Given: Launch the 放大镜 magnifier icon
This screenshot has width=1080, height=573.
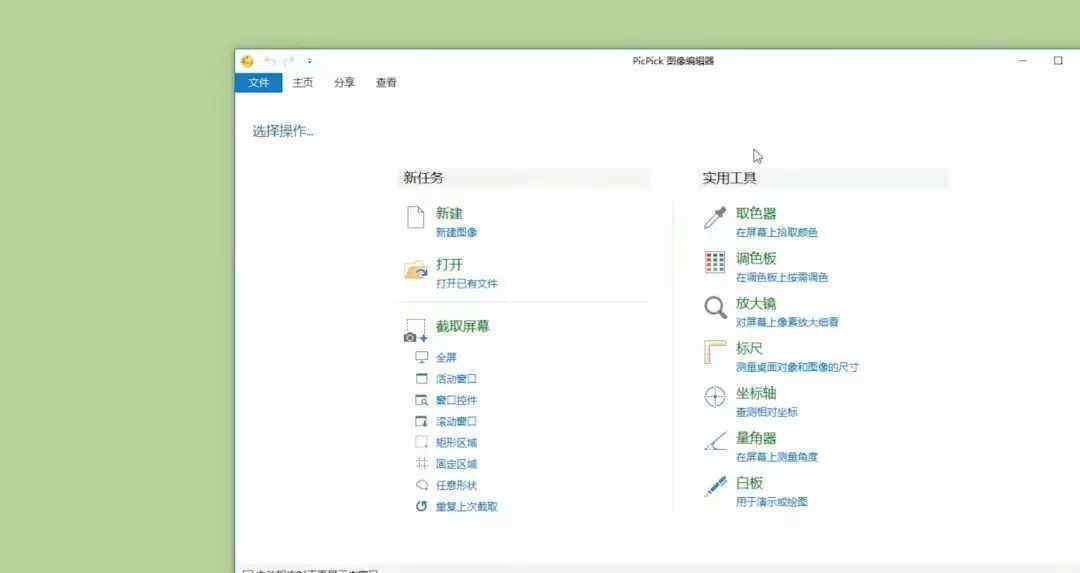Looking at the screenshot, I should (x=715, y=308).
